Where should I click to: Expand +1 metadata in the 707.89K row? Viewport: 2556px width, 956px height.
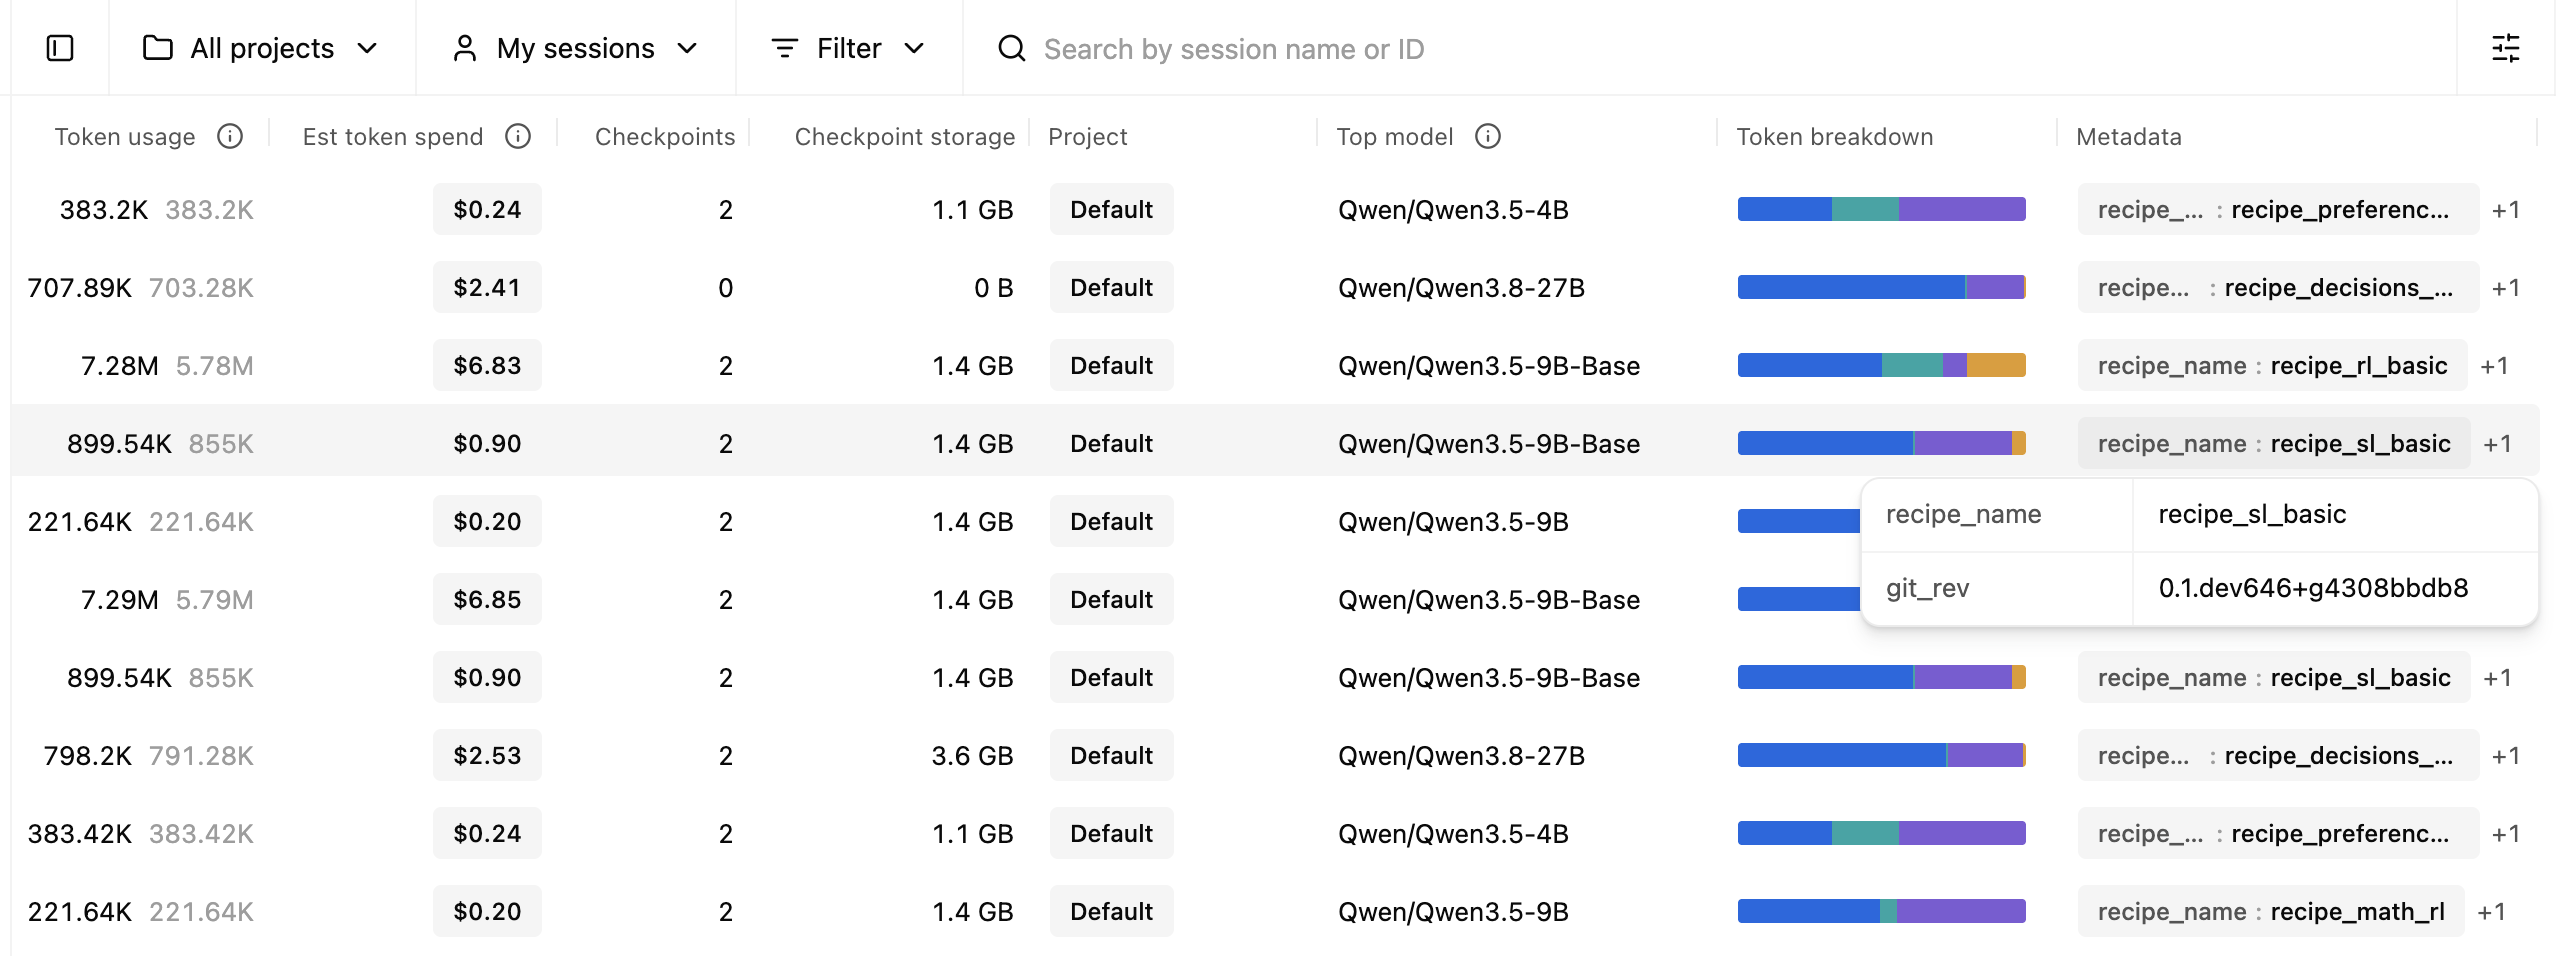(x=2506, y=288)
